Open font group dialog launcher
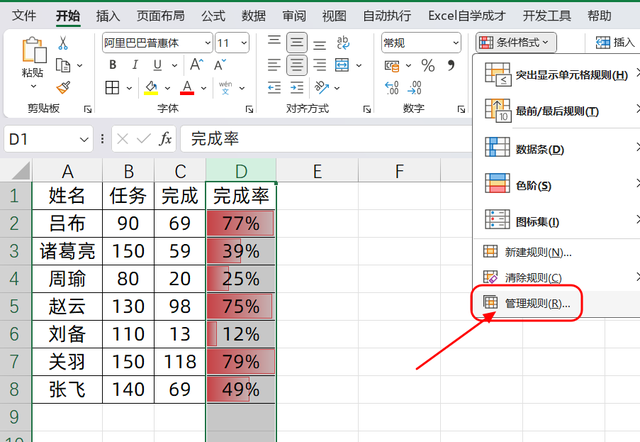This screenshot has width=640, height=442. [x=249, y=109]
